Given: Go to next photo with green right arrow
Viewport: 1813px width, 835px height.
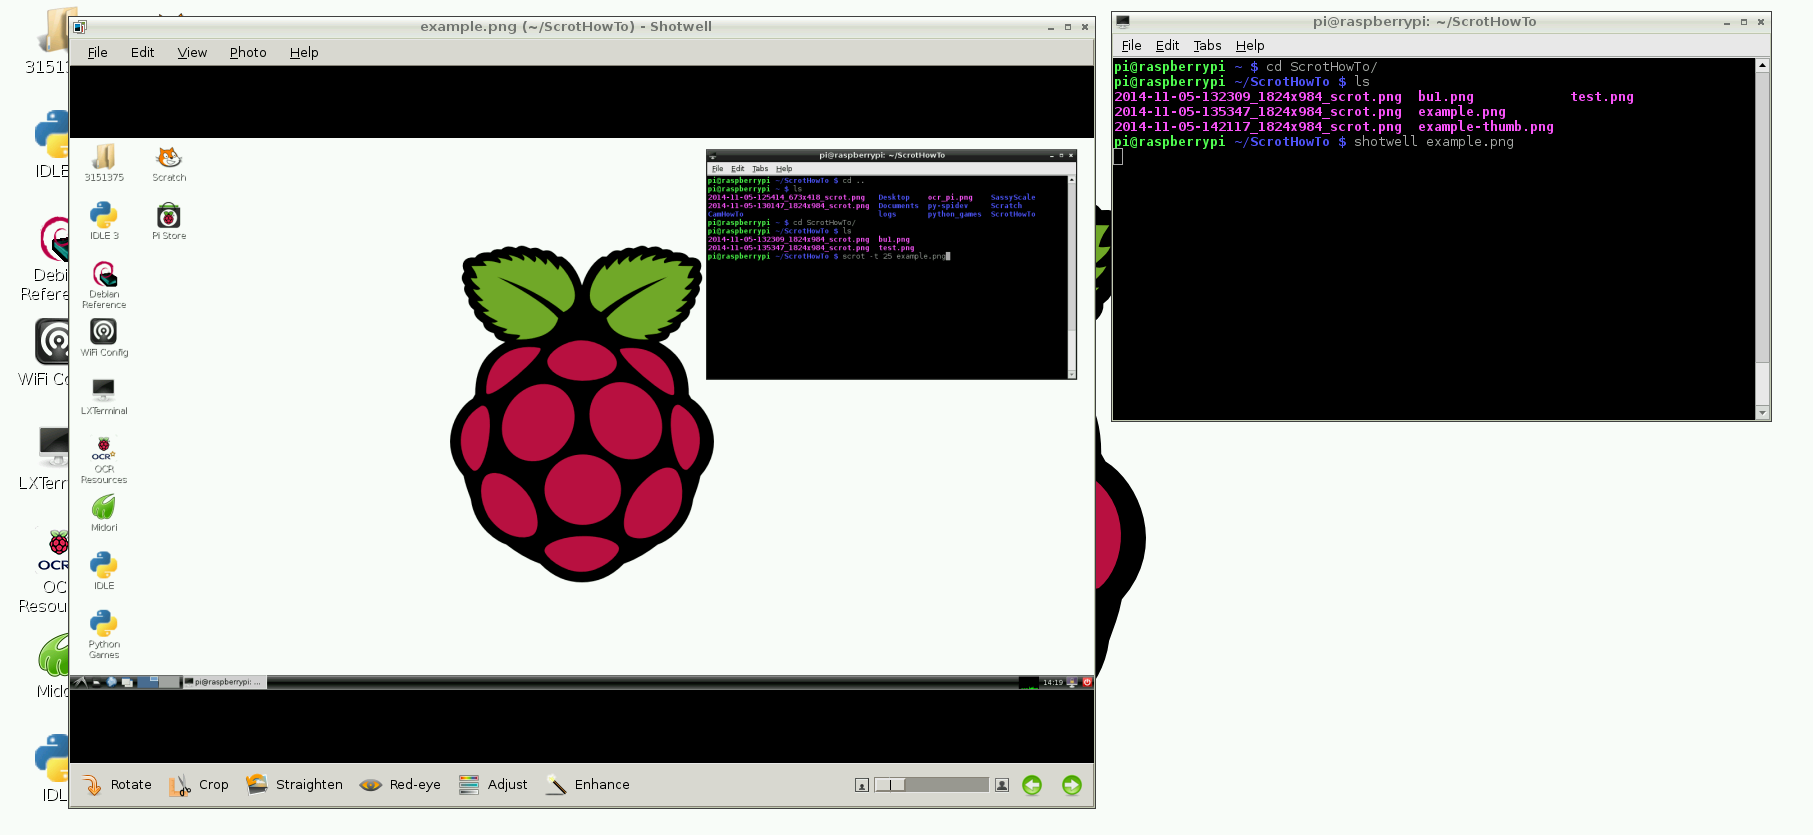Looking at the screenshot, I should coord(1072,785).
